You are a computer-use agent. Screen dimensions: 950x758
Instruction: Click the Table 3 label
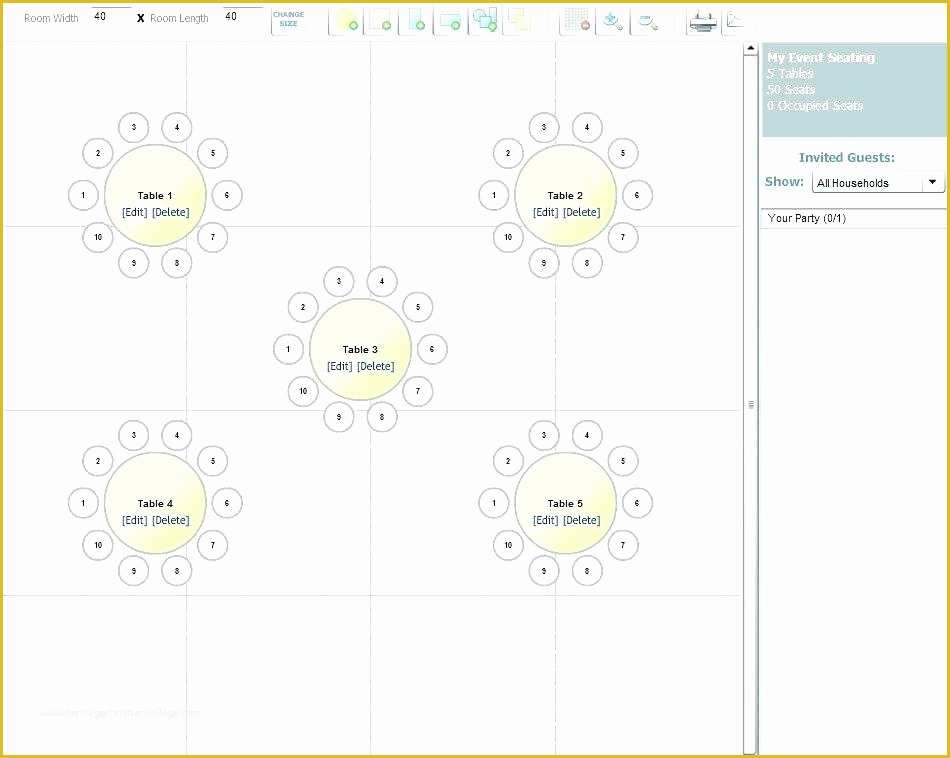pyautogui.click(x=360, y=350)
